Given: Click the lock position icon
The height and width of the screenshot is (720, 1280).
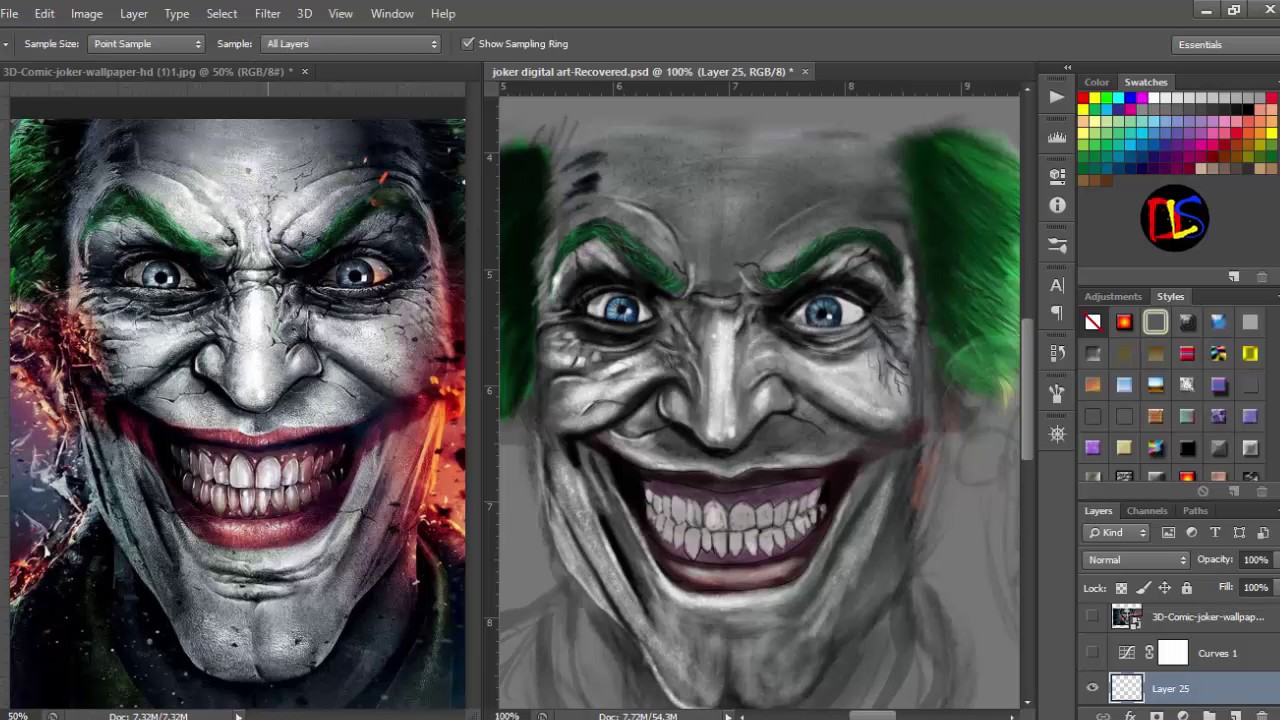Looking at the screenshot, I should pos(1165,588).
